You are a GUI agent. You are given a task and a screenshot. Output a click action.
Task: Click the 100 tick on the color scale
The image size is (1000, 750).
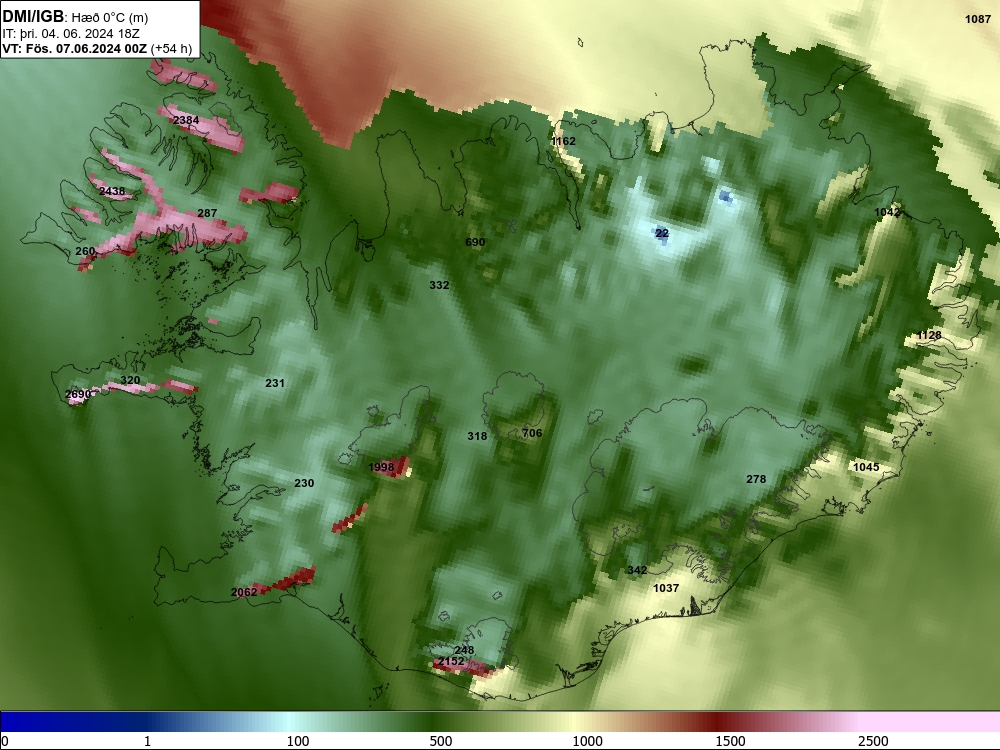coord(298,741)
